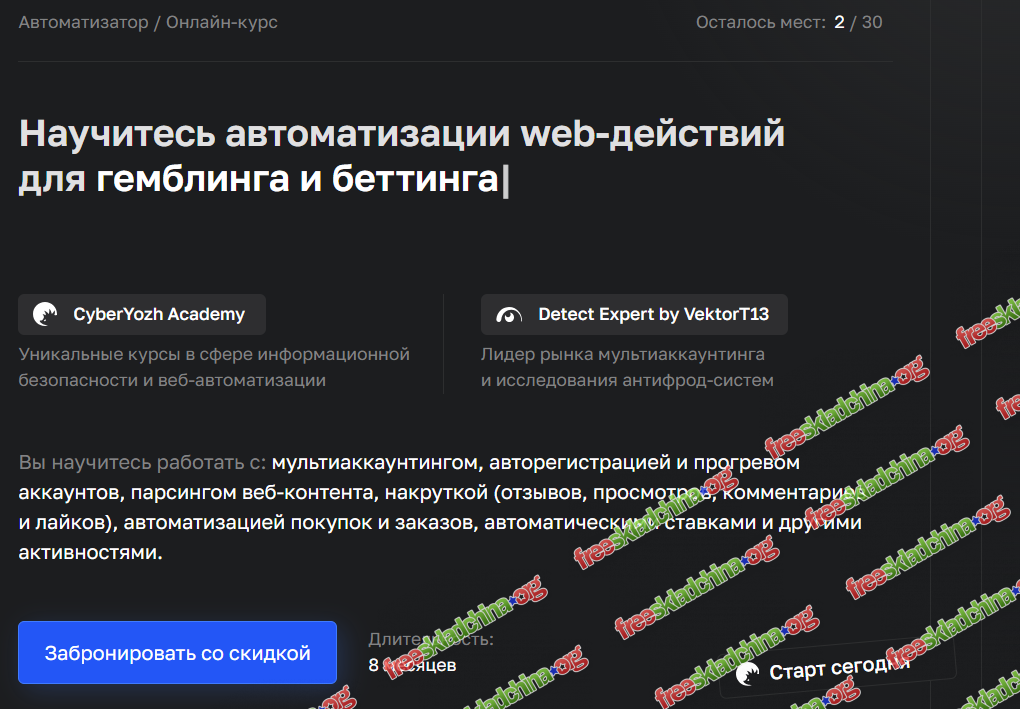Click the "Старт сегодня" label
Screen dimensions: 1020x709
coord(839,669)
